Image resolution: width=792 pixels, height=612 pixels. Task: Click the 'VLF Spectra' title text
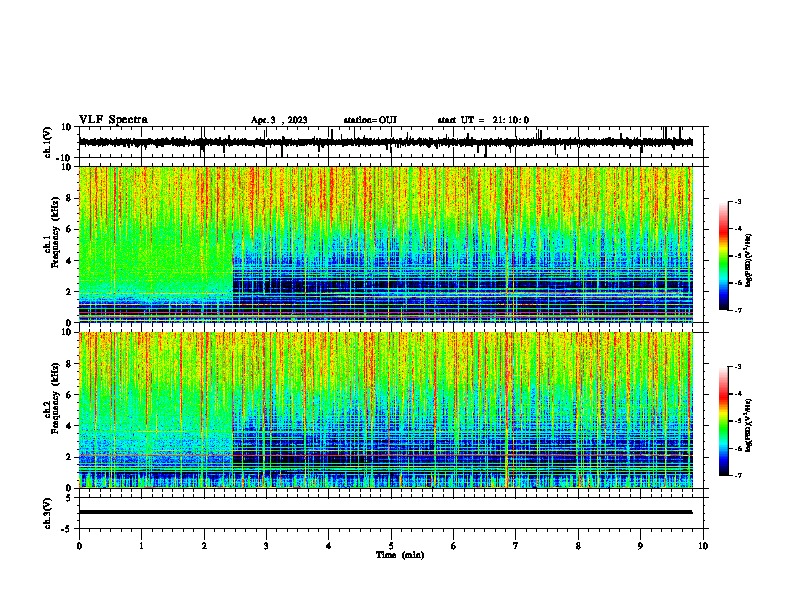point(113,120)
